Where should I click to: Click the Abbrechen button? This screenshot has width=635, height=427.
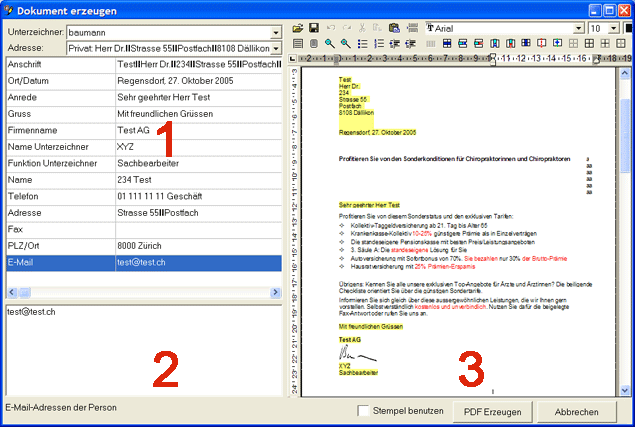click(576, 411)
